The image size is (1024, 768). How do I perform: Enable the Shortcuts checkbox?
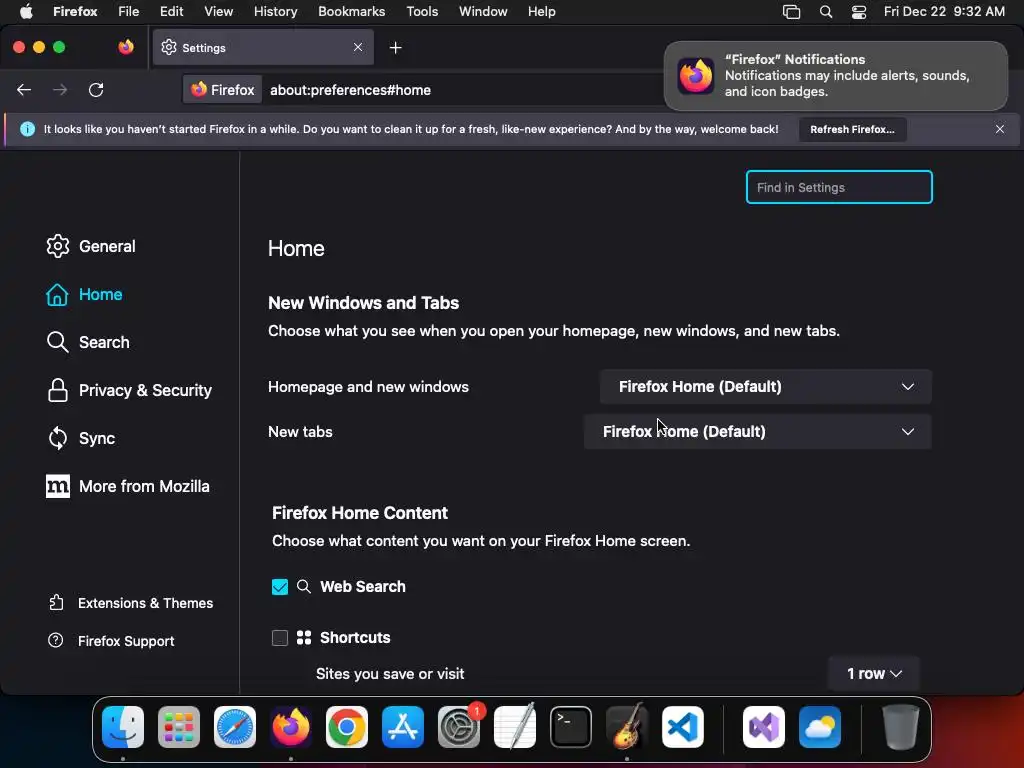click(x=280, y=638)
